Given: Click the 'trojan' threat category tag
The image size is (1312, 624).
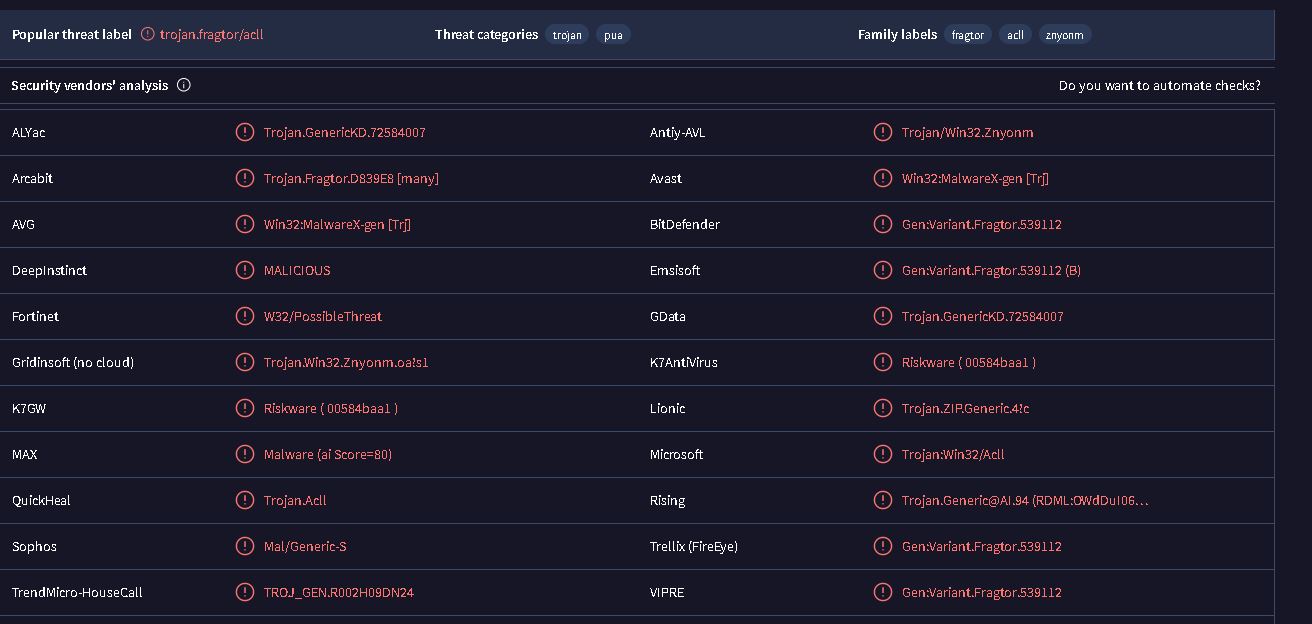Looking at the screenshot, I should 567,35.
